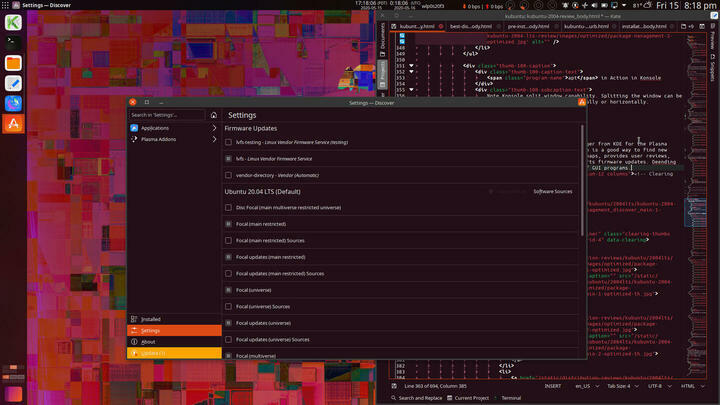Click the Plasma Addons category icon

coord(134,139)
